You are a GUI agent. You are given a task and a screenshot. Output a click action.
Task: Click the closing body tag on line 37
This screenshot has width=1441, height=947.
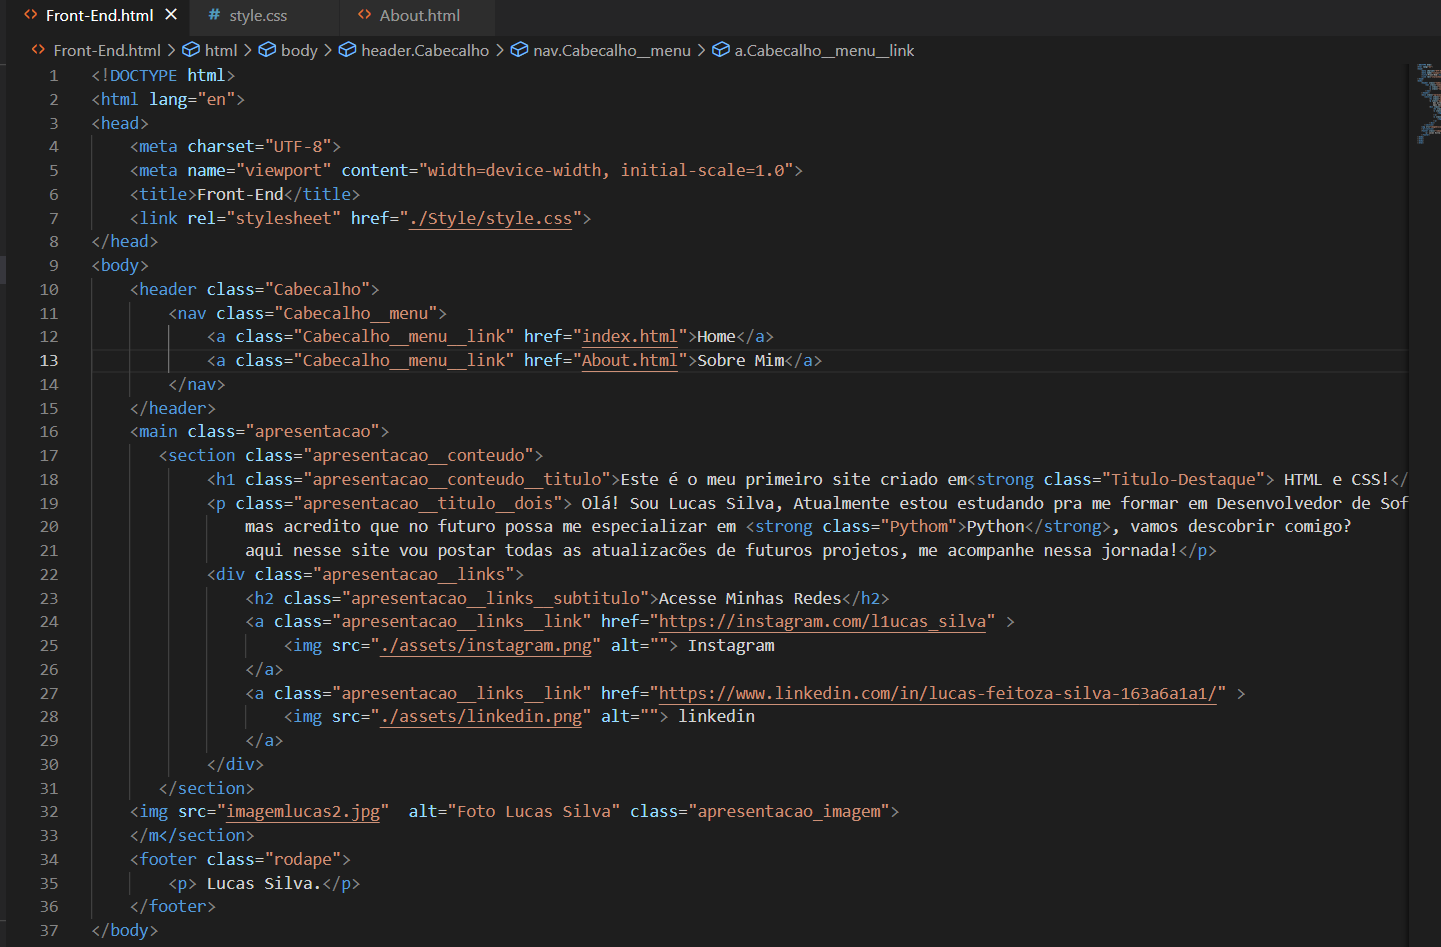[x=124, y=931]
